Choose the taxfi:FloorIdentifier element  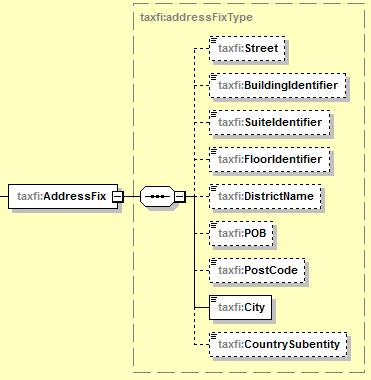(x=269, y=160)
